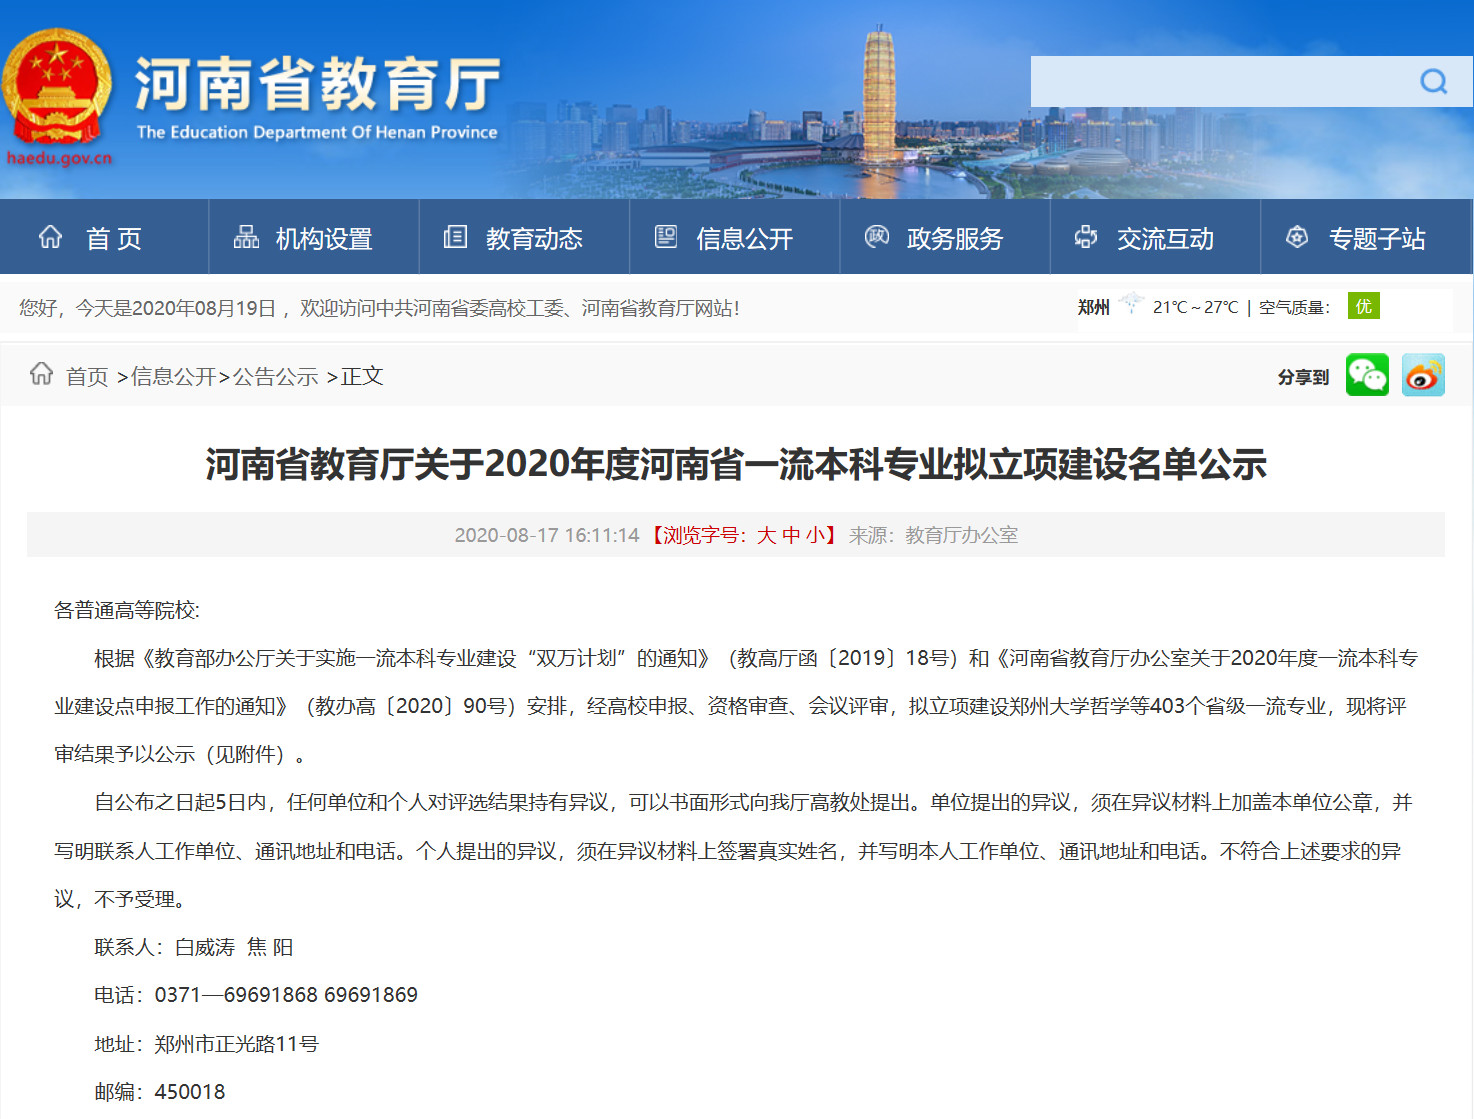Share the article via WeChat icon
This screenshot has height=1119, width=1474.
point(1367,375)
